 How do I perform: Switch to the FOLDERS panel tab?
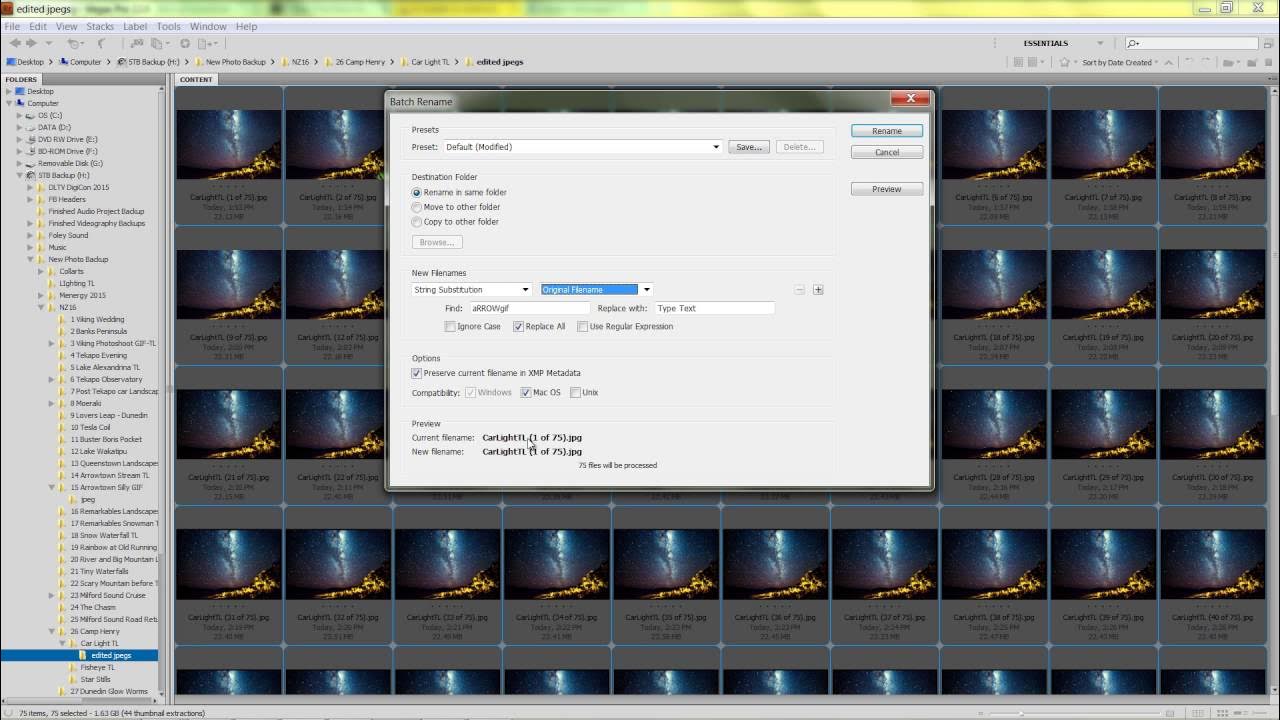(x=21, y=79)
